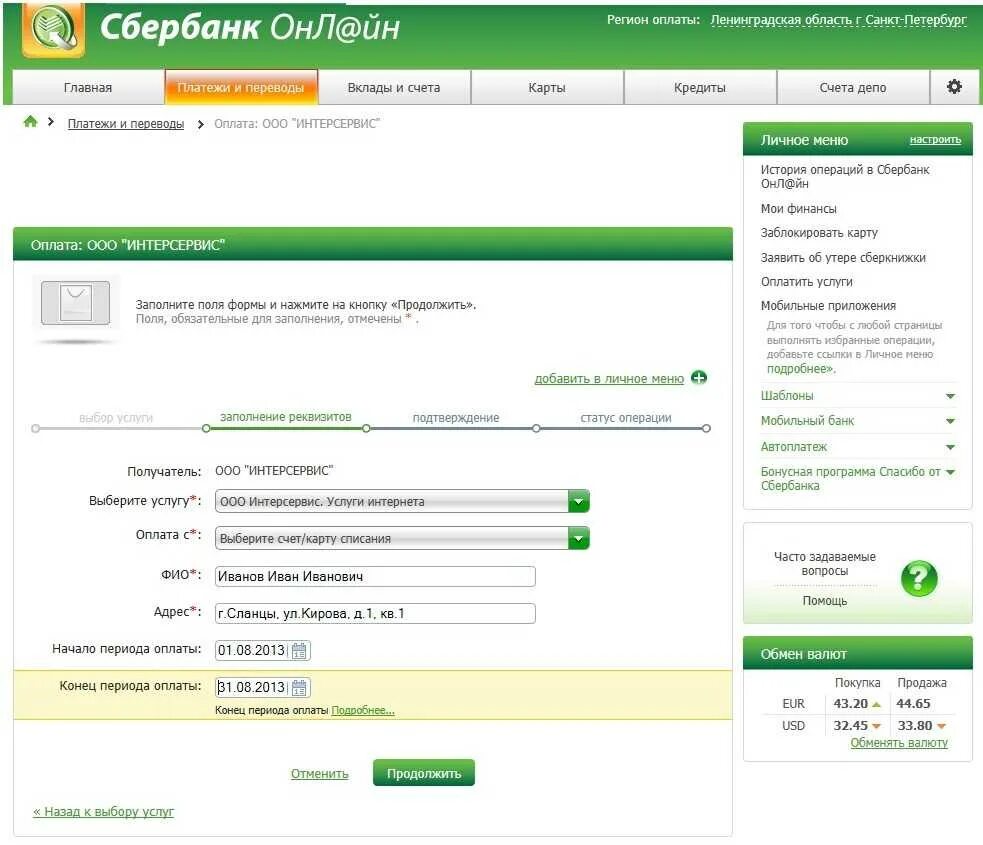Click the подтверждение step marker
983x845 pixels.
(366, 429)
